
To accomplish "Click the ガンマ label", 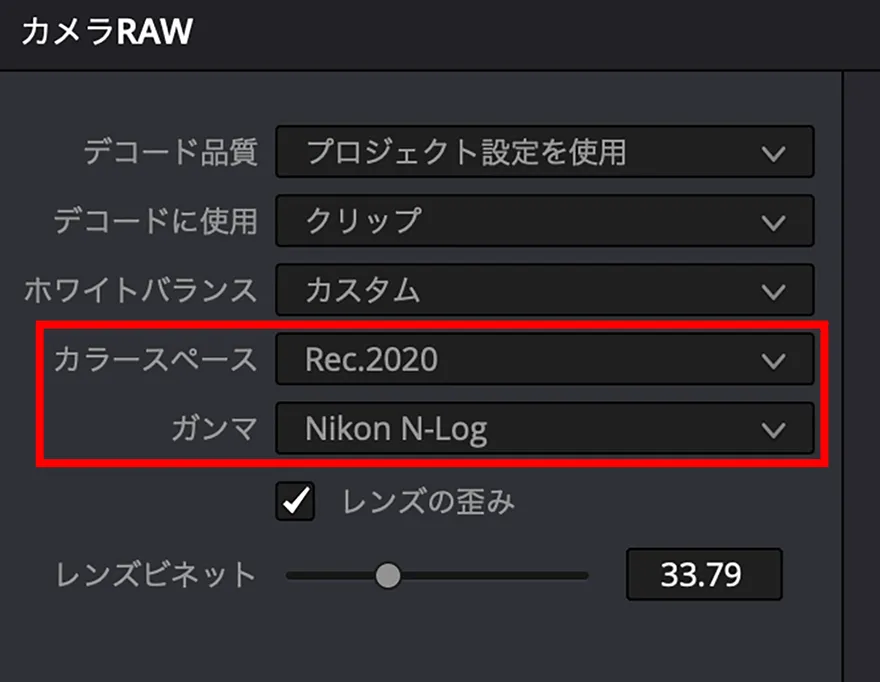I will click(216, 430).
